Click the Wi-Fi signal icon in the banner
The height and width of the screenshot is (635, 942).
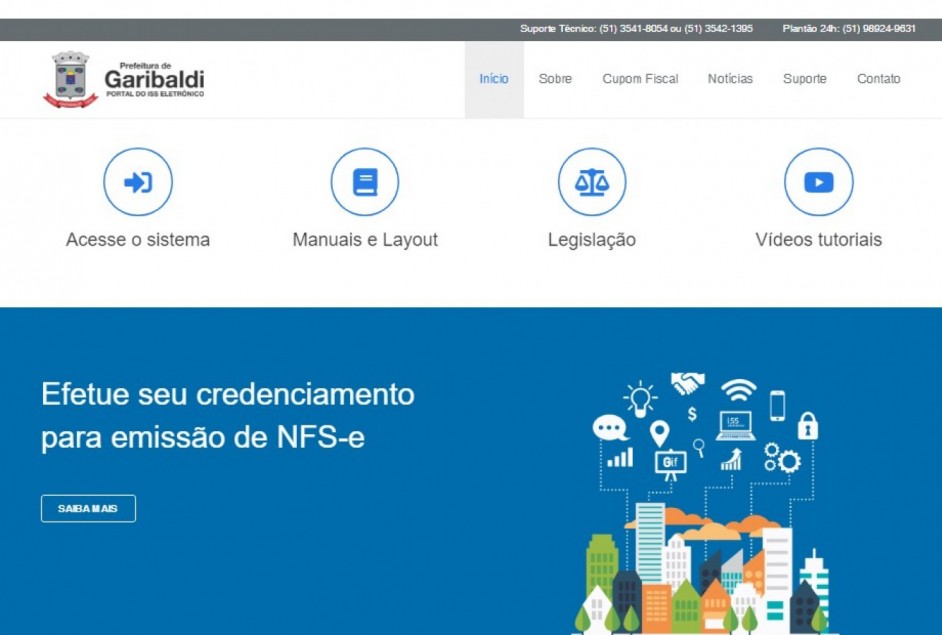click(x=738, y=388)
